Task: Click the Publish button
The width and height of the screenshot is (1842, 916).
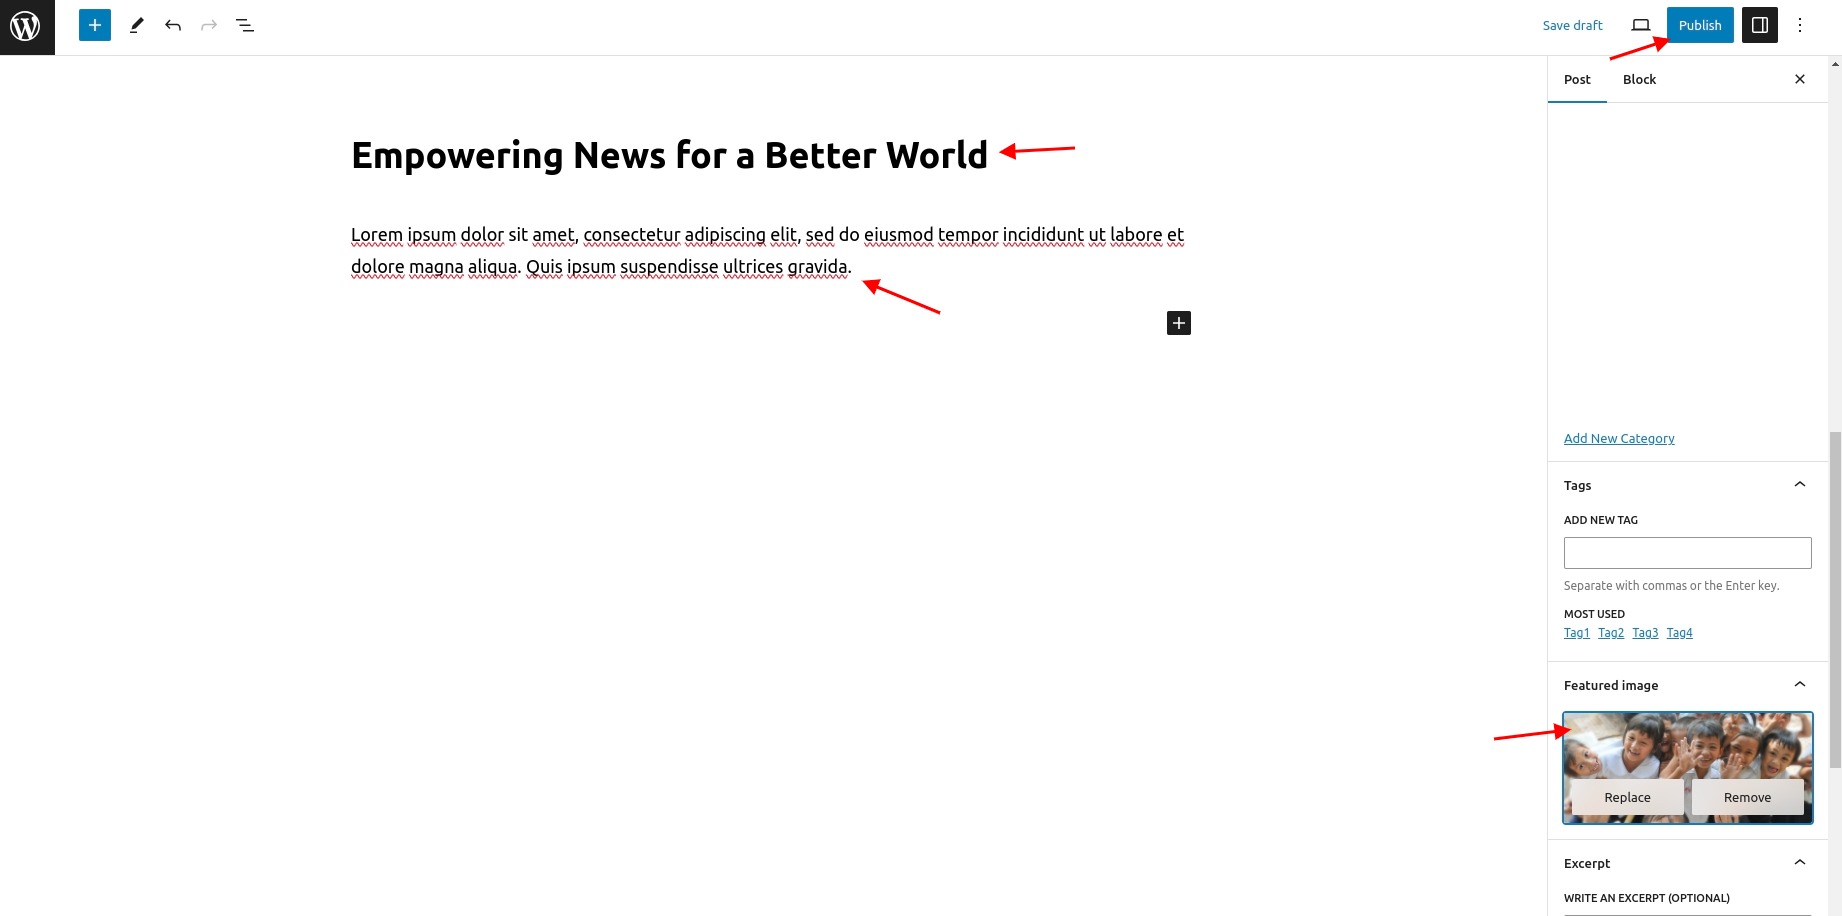Action: (x=1700, y=25)
